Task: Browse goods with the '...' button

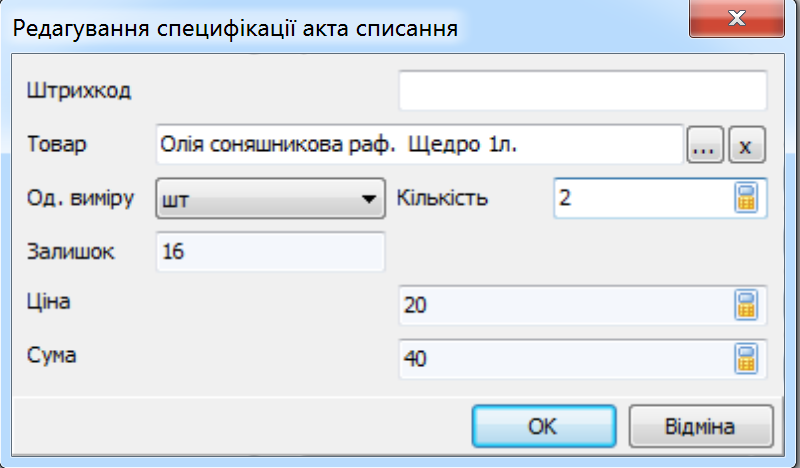Action: pyautogui.click(x=705, y=145)
